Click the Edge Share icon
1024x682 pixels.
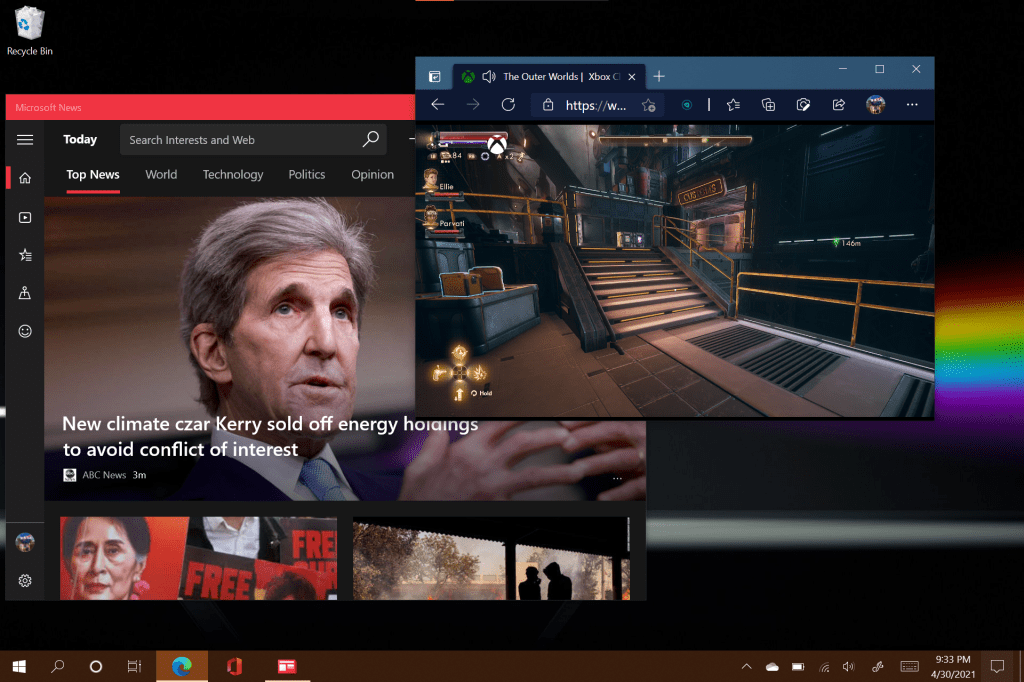coord(838,104)
